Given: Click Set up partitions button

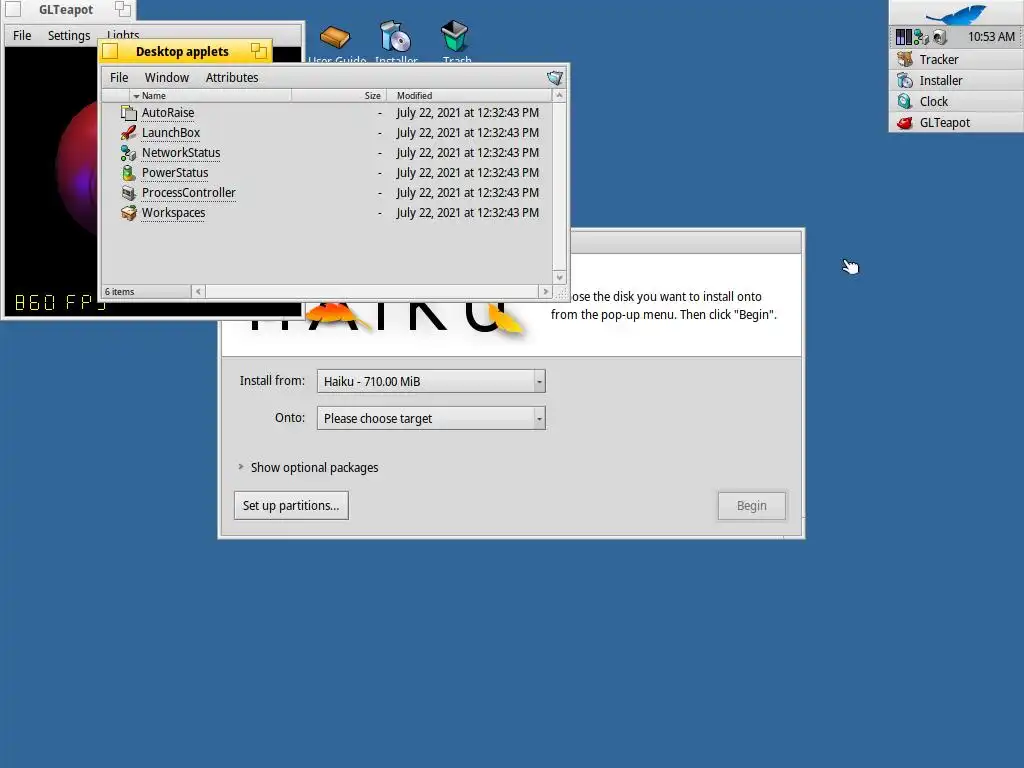Looking at the screenshot, I should tap(291, 505).
